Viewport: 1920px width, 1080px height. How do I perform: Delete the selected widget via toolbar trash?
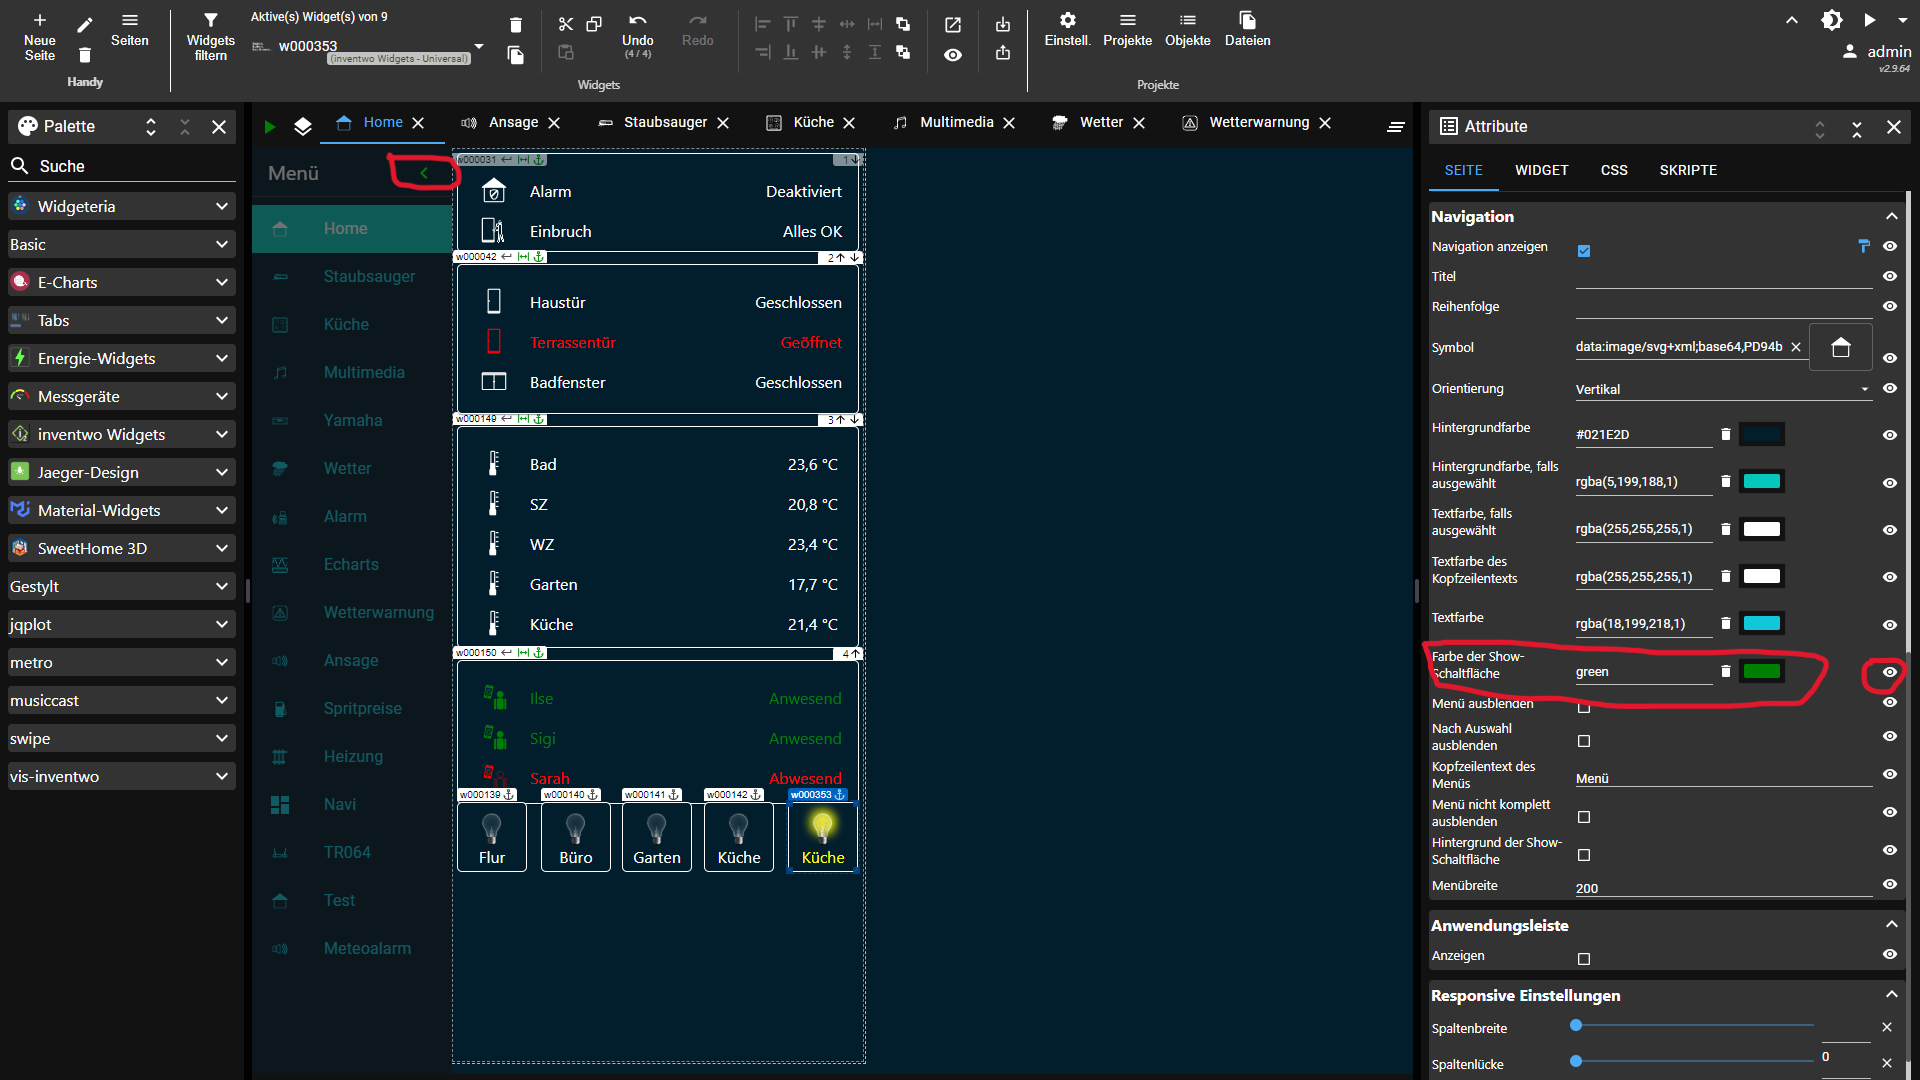[x=516, y=25]
